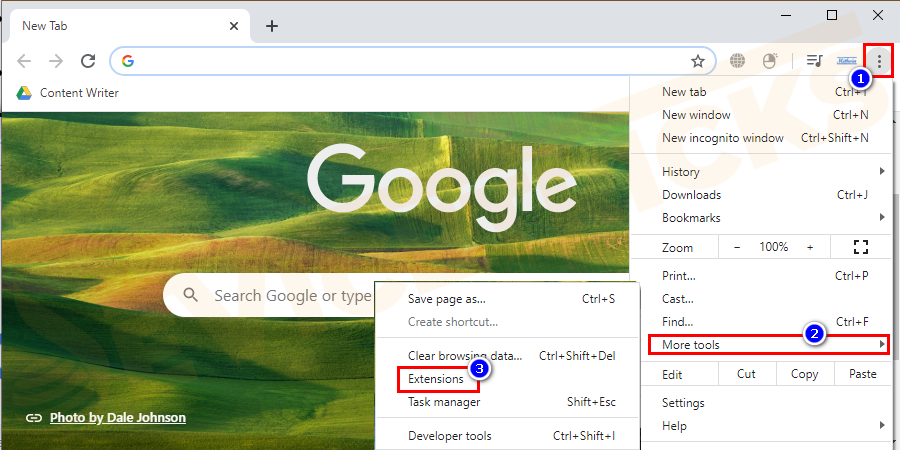Click the profile avatar next to the menu
The image size is (900, 450).
847,60
